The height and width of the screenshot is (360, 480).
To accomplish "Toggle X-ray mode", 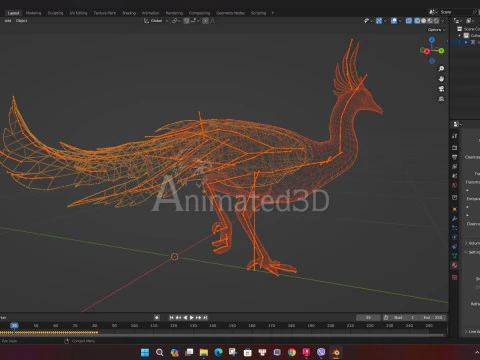I will click(409, 21).
